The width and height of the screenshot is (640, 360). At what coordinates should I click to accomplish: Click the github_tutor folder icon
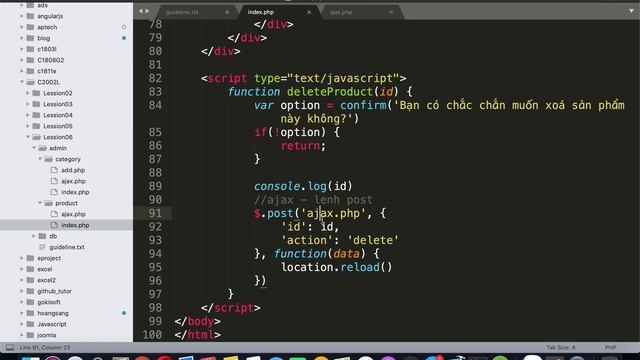tap(30, 291)
